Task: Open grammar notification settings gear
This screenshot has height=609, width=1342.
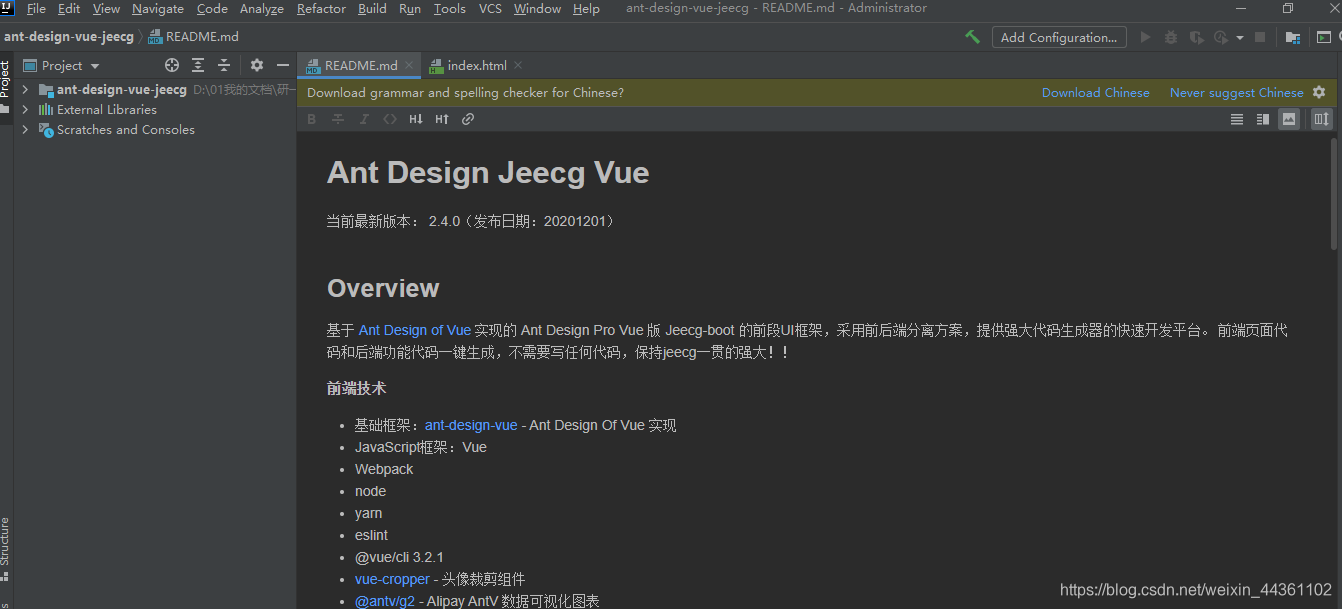Action: click(x=1319, y=92)
